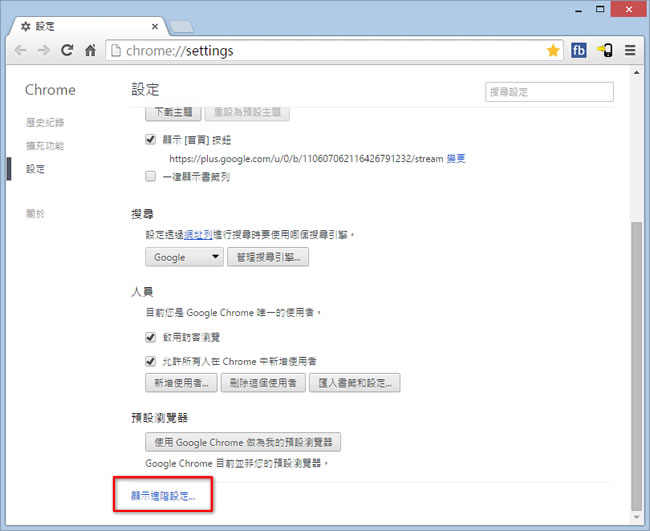Click the vertical scrollbar thumb
Screen dimensions: 650x531
point(636,366)
